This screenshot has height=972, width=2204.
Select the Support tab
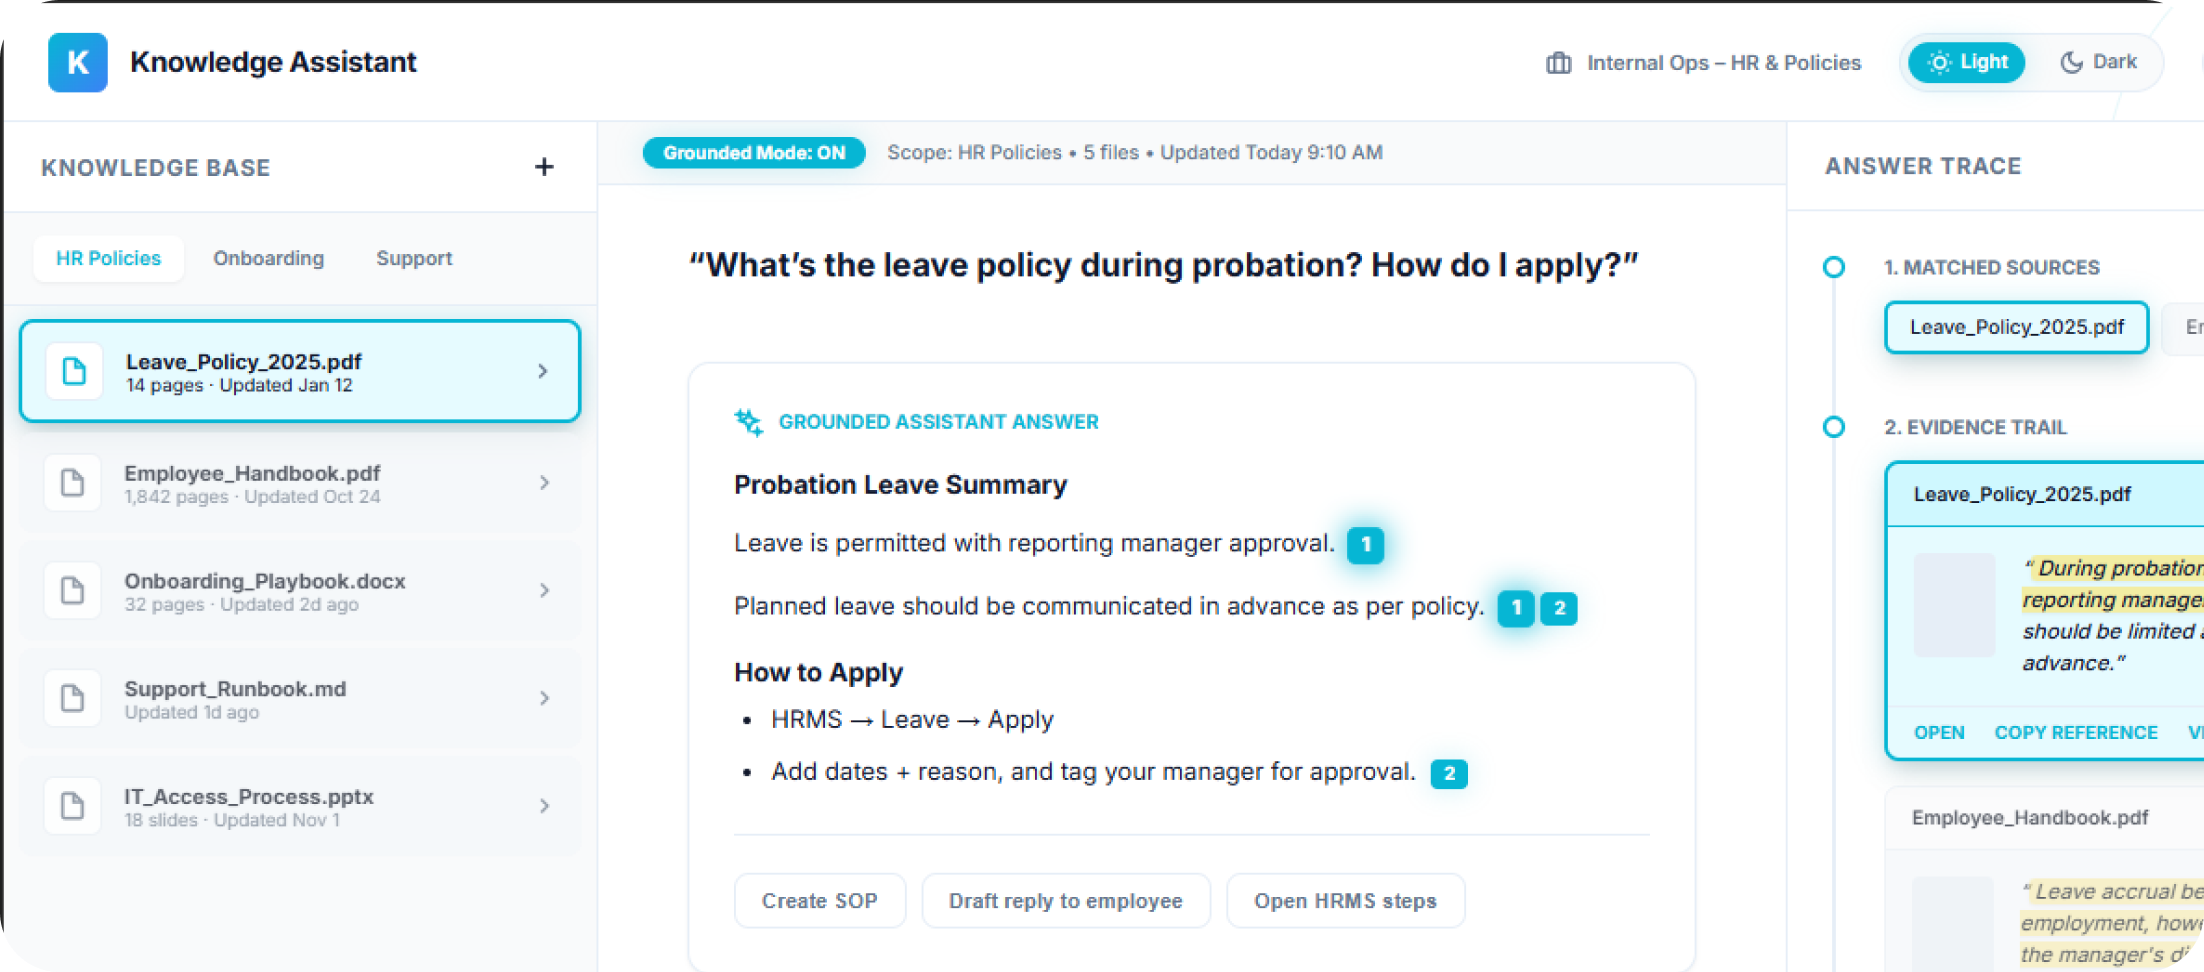414,258
